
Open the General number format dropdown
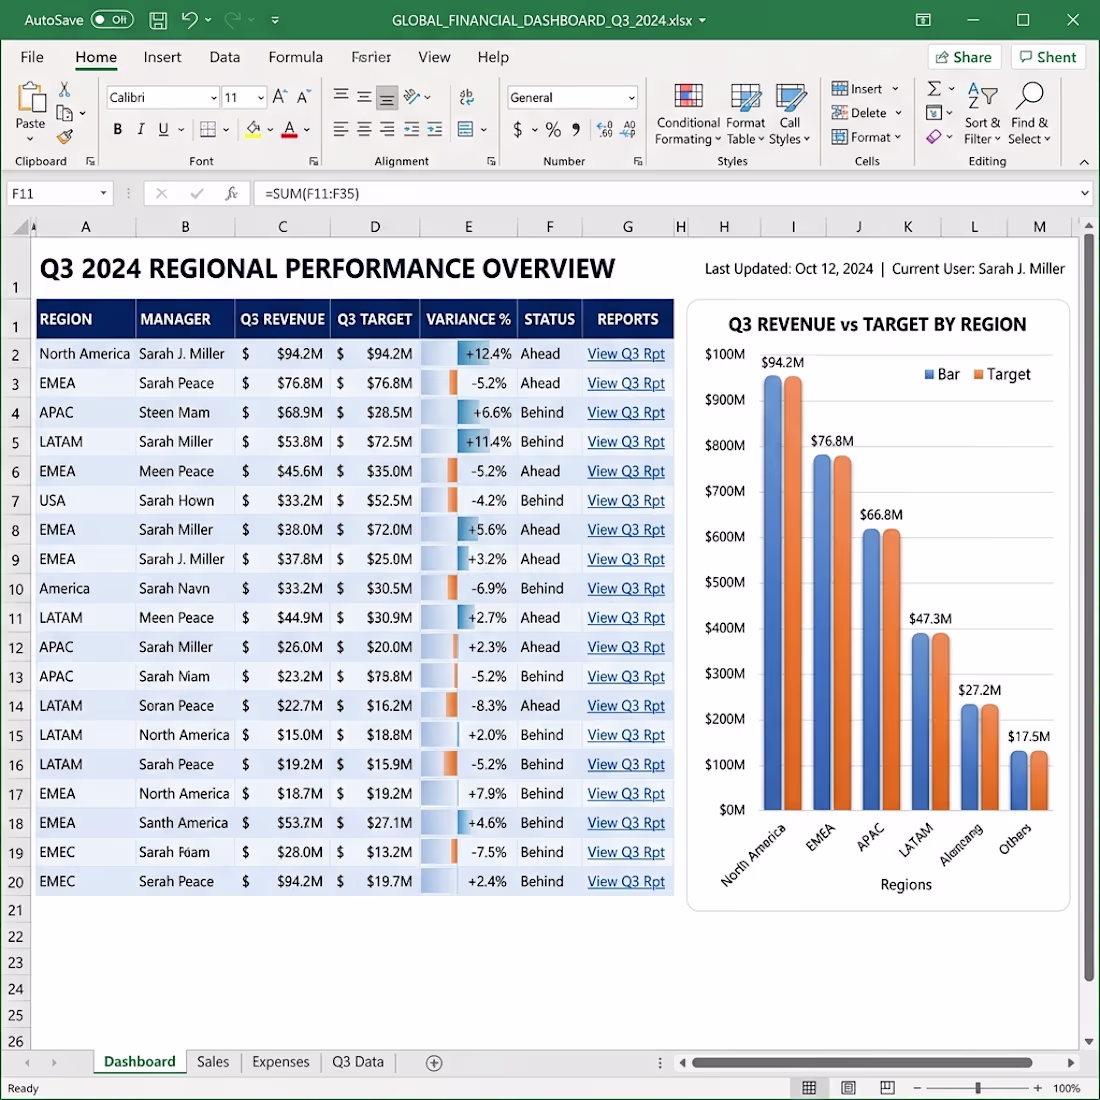(x=631, y=98)
